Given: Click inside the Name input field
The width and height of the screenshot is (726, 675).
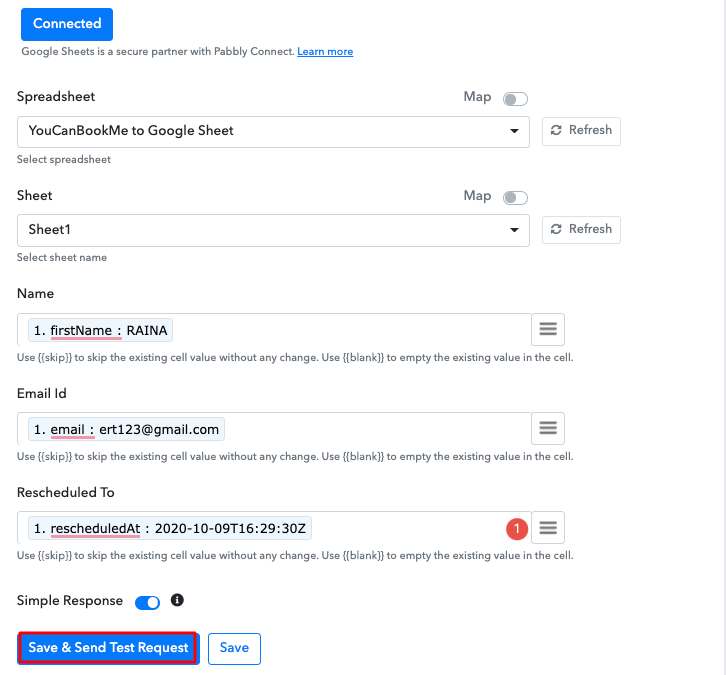Looking at the screenshot, I should point(350,329).
